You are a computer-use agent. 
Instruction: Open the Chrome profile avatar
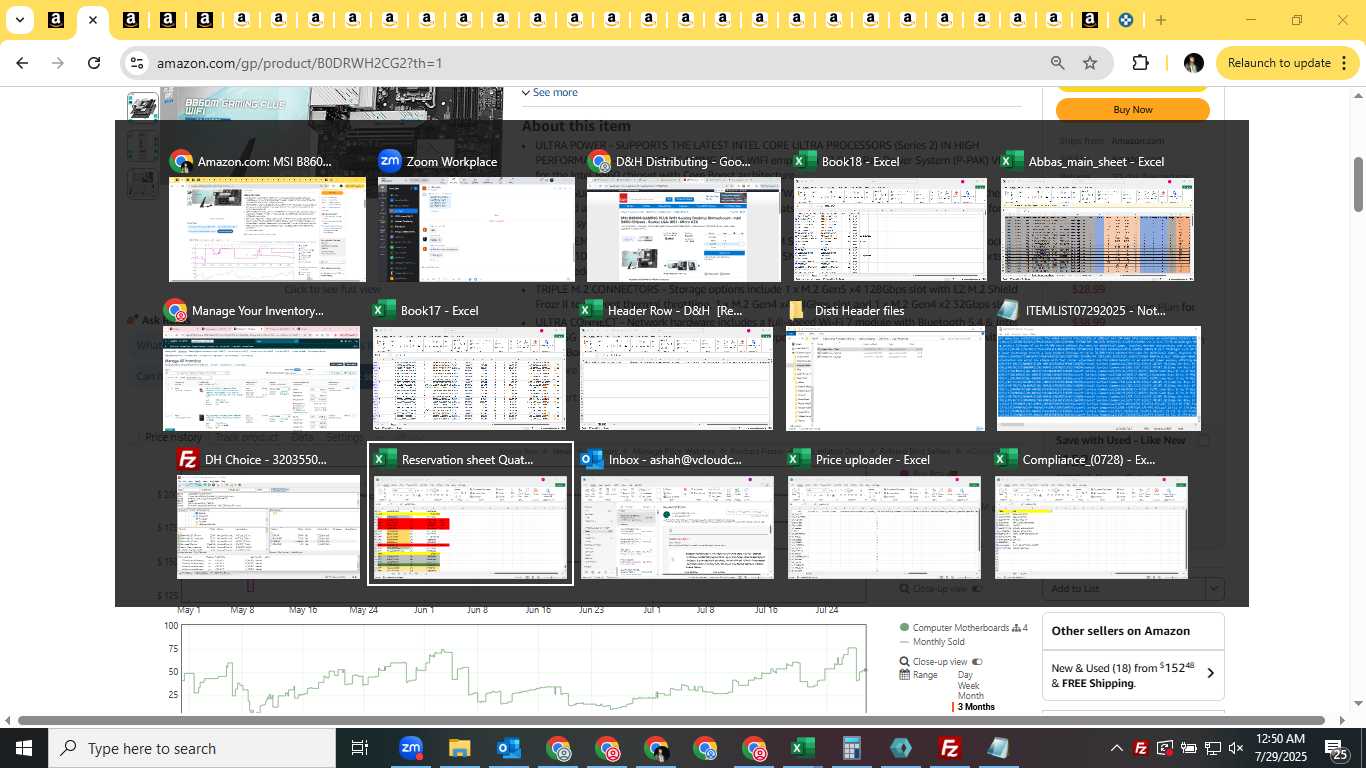(x=1193, y=63)
